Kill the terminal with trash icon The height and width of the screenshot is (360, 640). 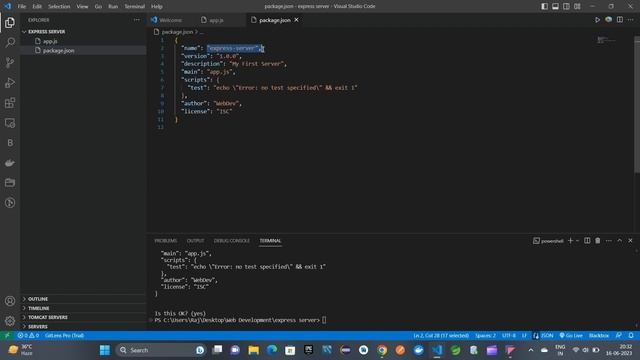point(598,241)
